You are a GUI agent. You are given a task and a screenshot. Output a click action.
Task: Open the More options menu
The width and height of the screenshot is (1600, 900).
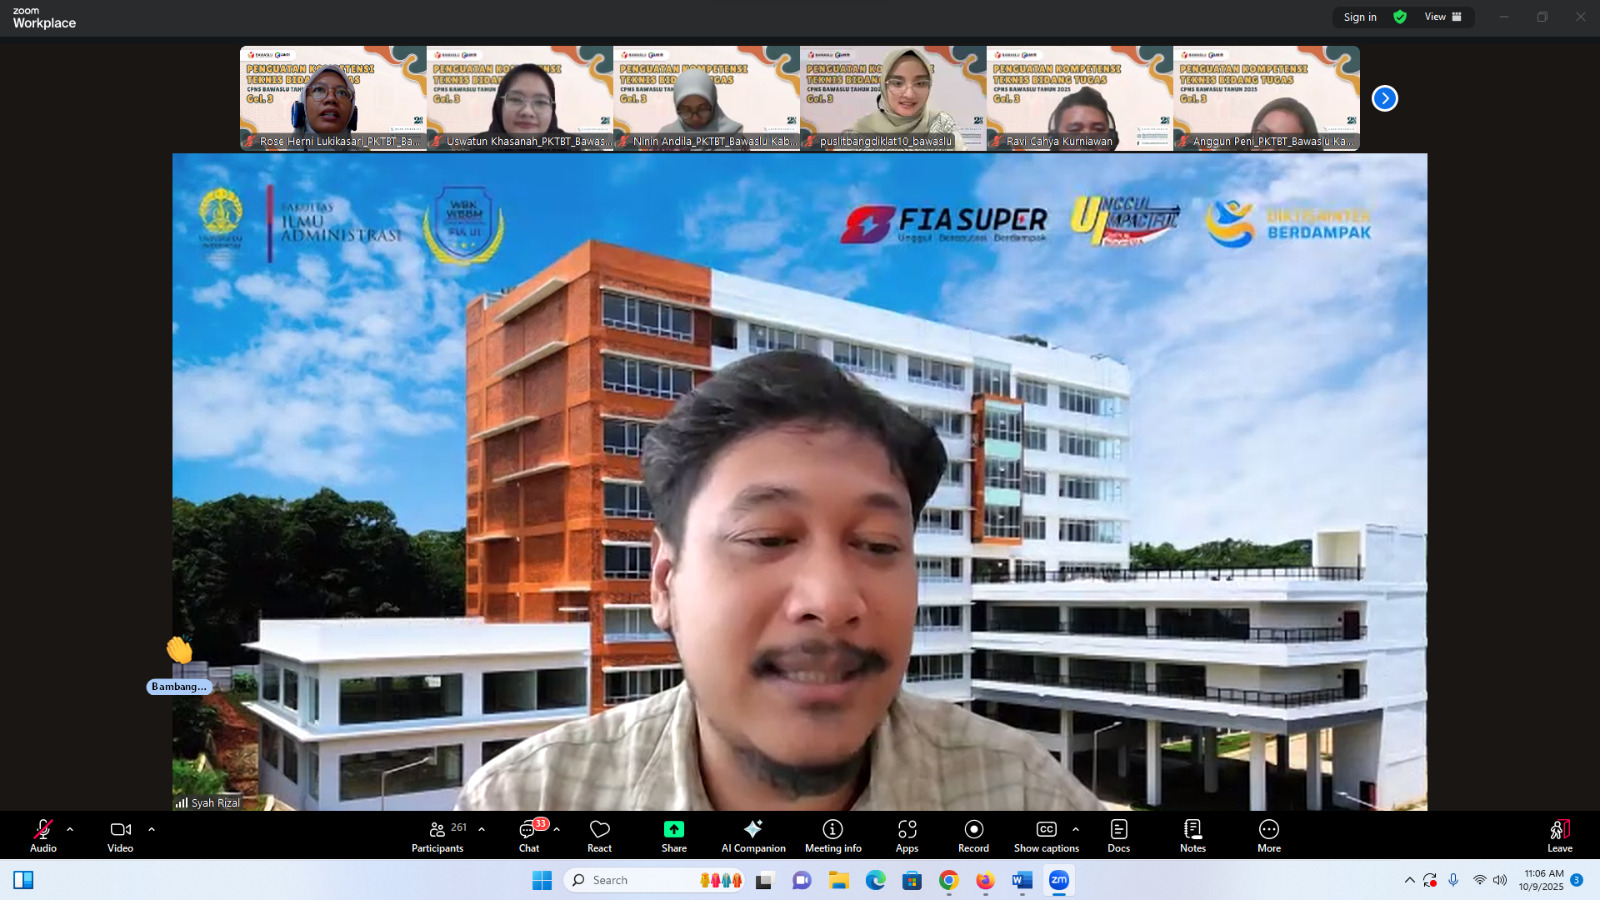click(x=1269, y=835)
